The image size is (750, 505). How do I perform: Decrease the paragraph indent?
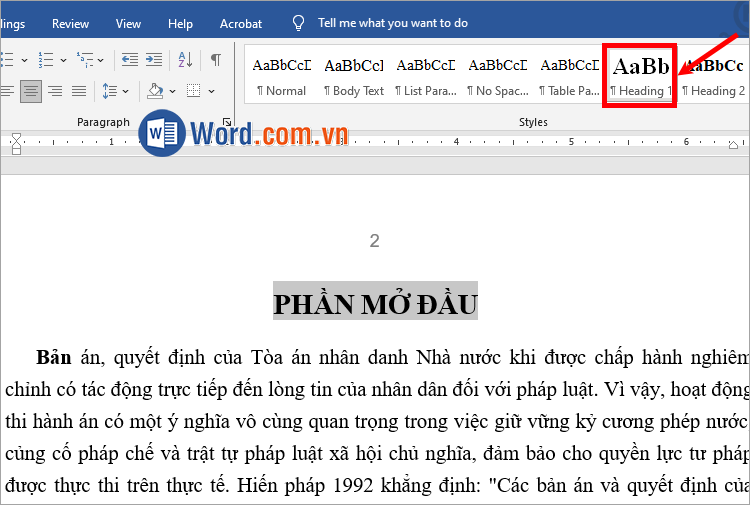point(130,60)
